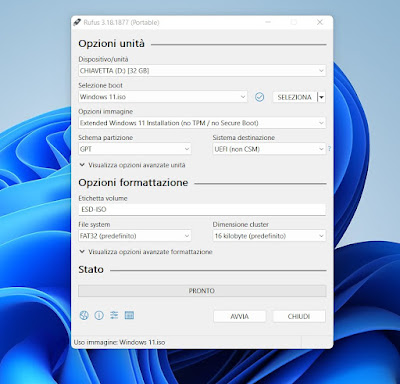Show the log window icon
Image resolution: width=400 pixels, height=384 pixels.
point(129,315)
